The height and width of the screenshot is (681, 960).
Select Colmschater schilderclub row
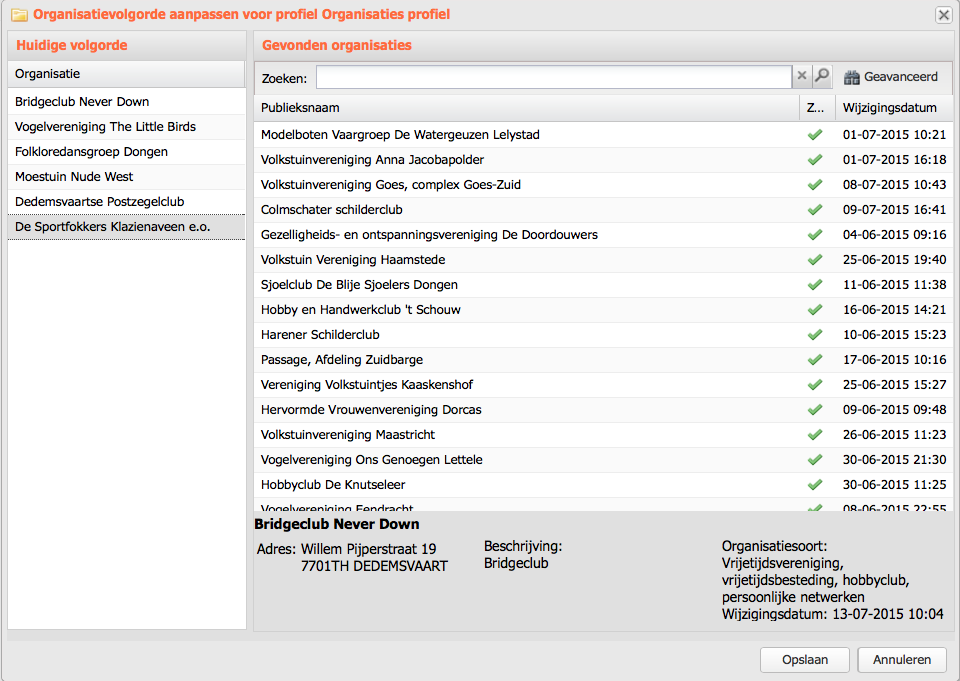coord(603,210)
